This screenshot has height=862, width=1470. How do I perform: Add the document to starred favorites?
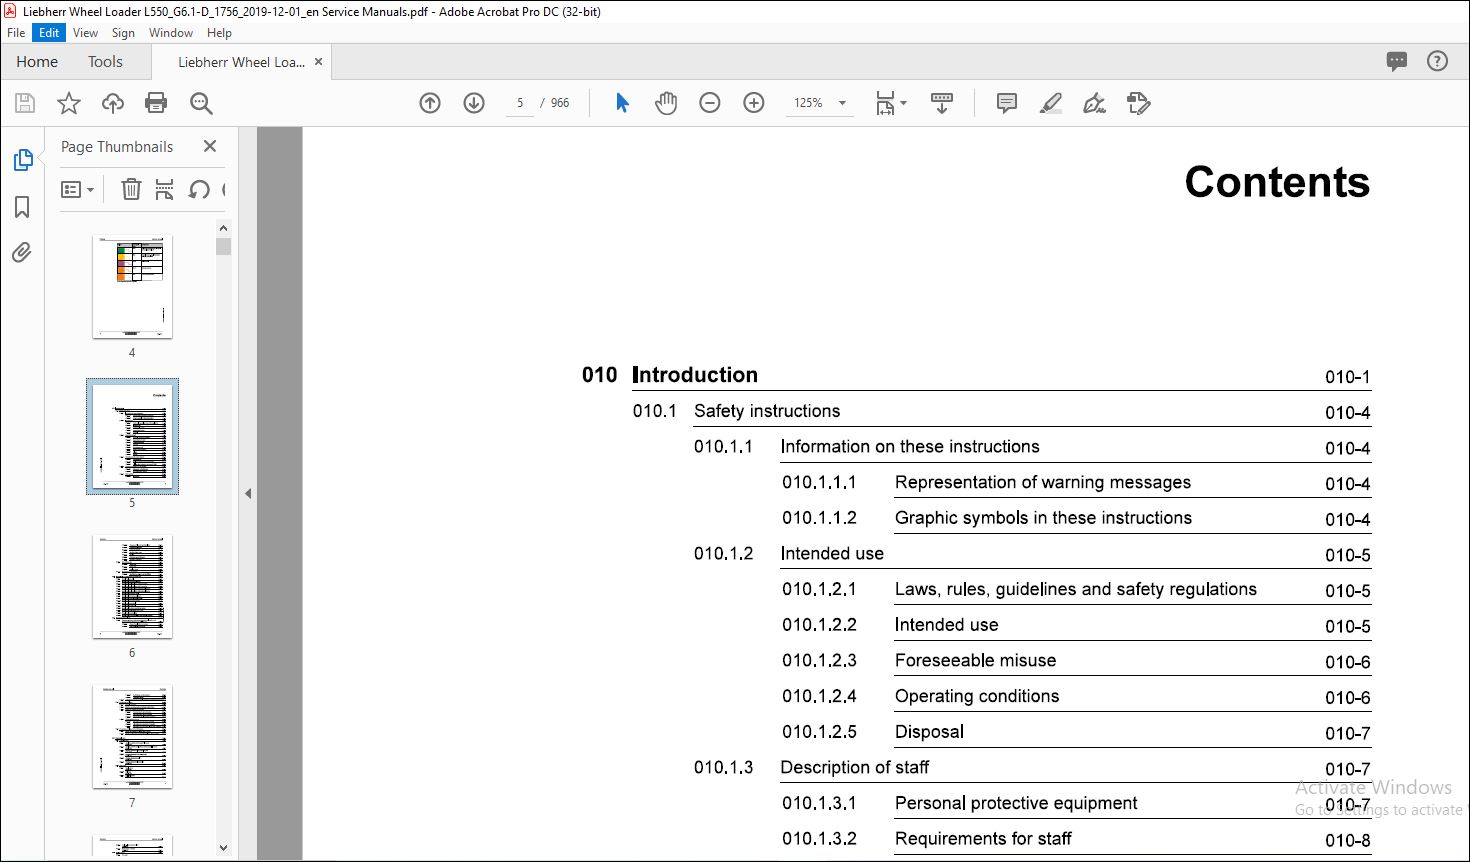point(69,103)
